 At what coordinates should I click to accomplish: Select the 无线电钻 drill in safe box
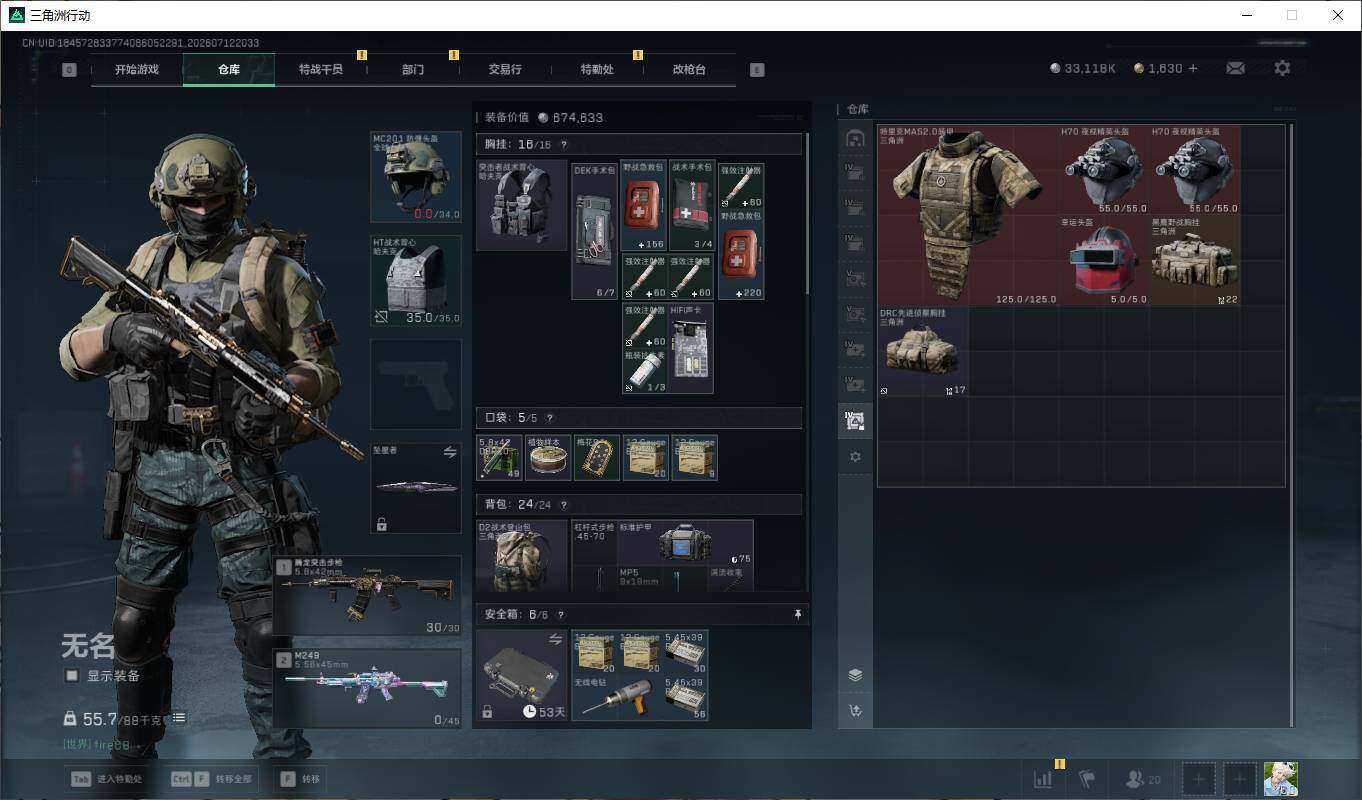pyautogui.click(x=617, y=698)
